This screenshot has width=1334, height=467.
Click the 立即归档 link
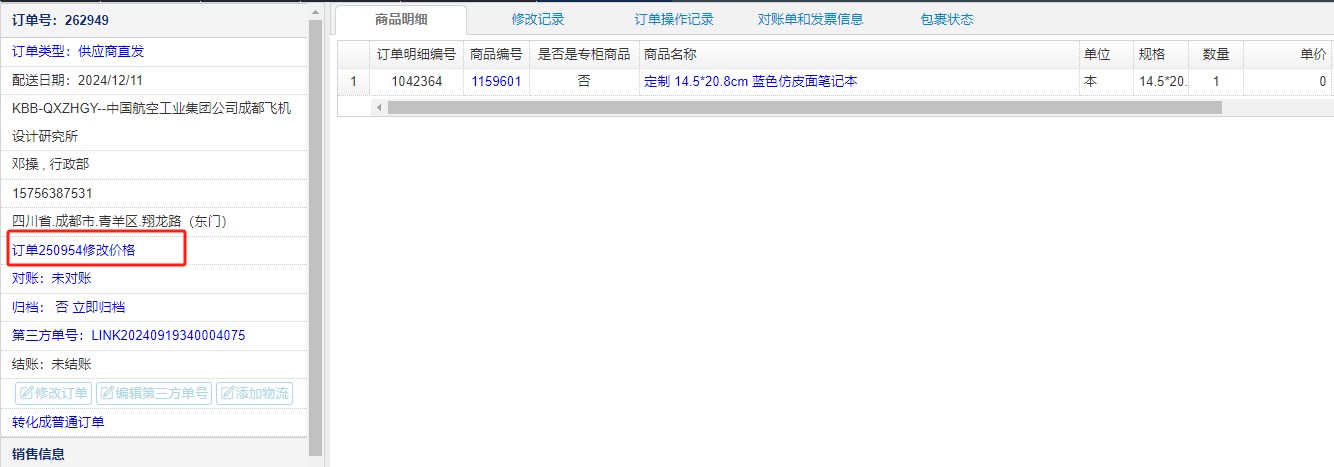(x=98, y=307)
